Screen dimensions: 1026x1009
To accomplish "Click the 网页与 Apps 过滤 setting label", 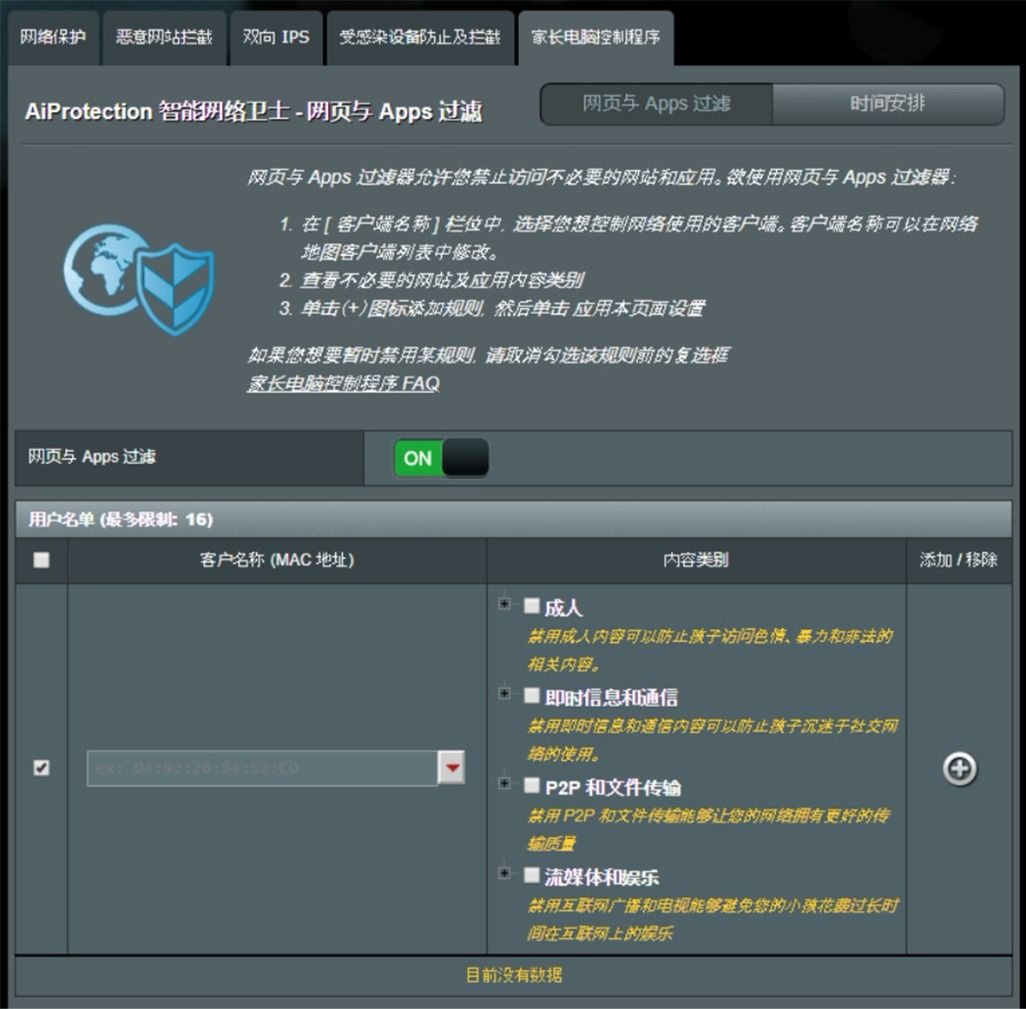I will click(x=92, y=457).
